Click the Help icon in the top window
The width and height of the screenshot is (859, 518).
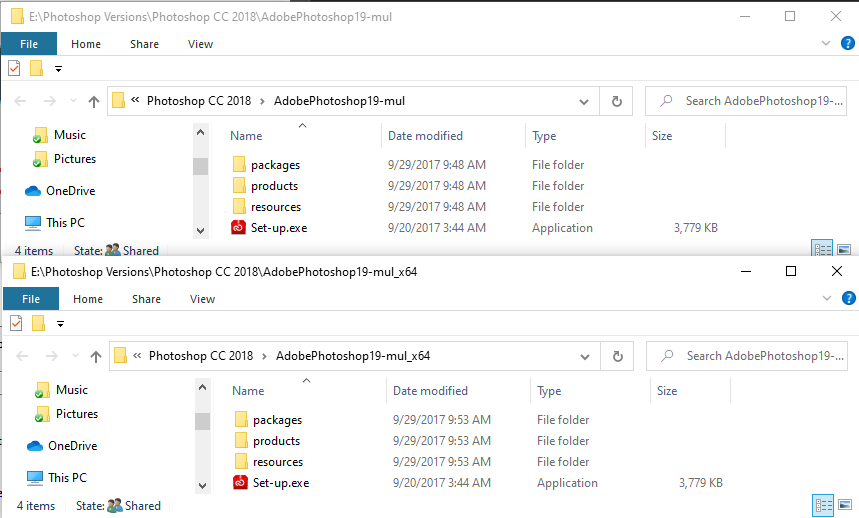click(849, 44)
